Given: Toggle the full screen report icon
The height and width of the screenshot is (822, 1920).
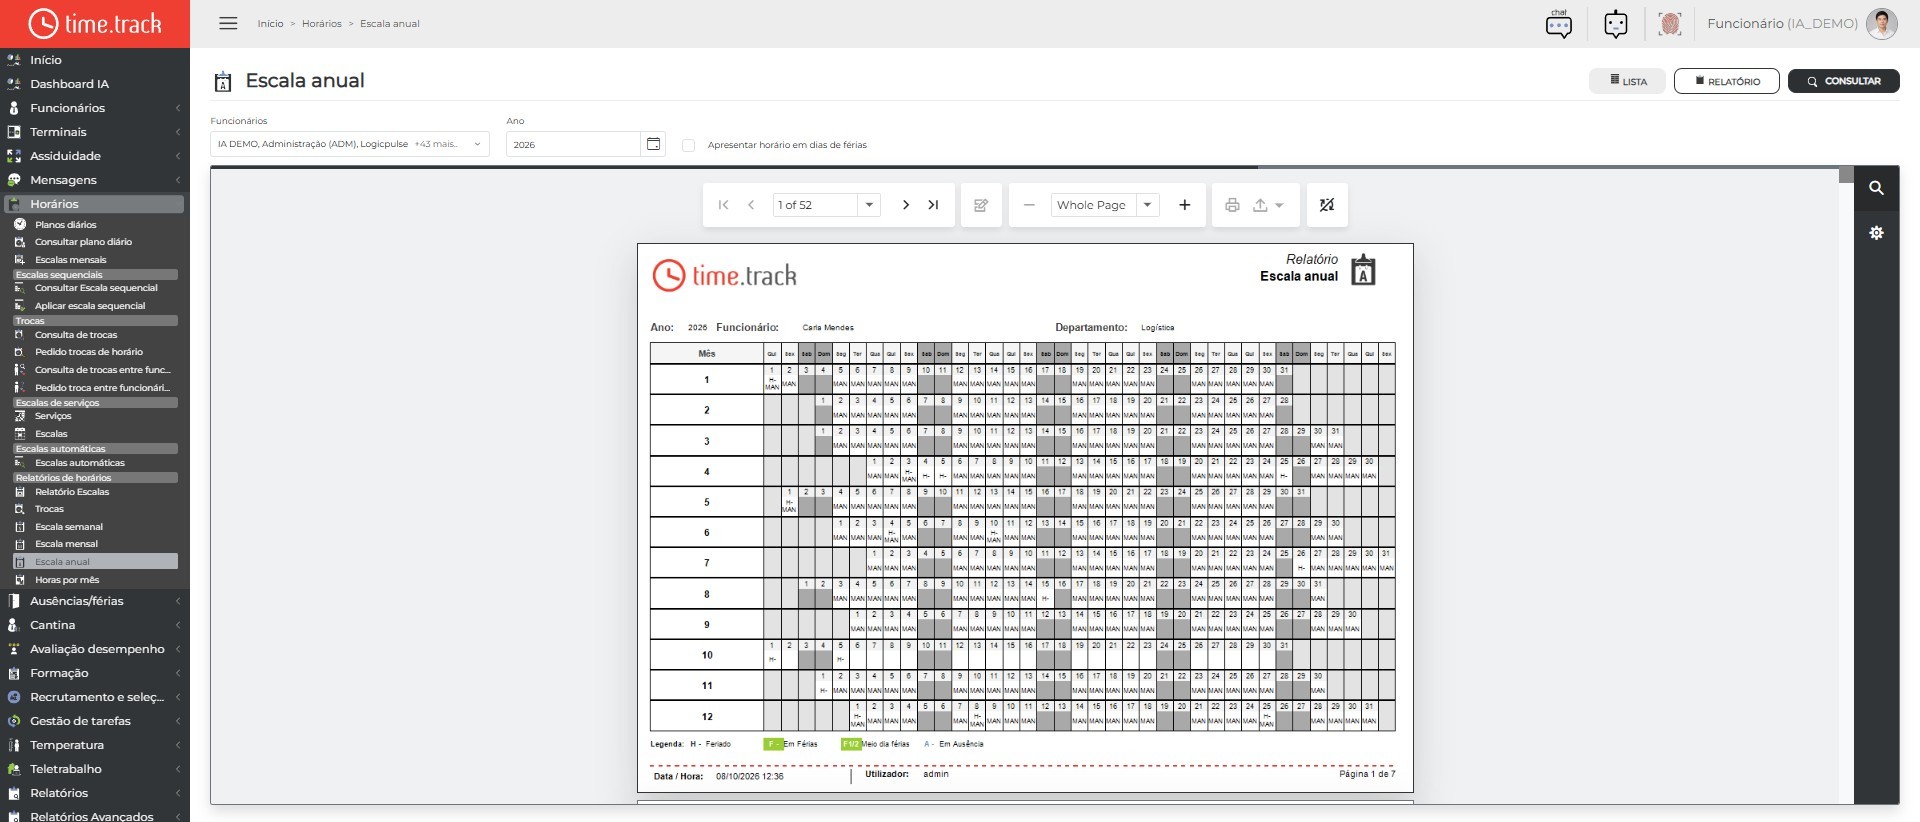Looking at the screenshot, I should tap(1327, 205).
